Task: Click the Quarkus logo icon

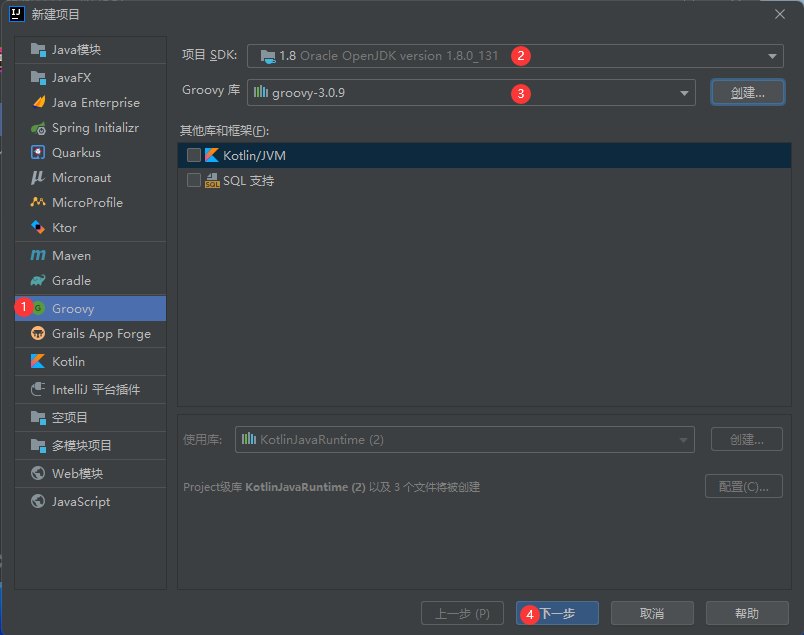Action: [x=38, y=152]
